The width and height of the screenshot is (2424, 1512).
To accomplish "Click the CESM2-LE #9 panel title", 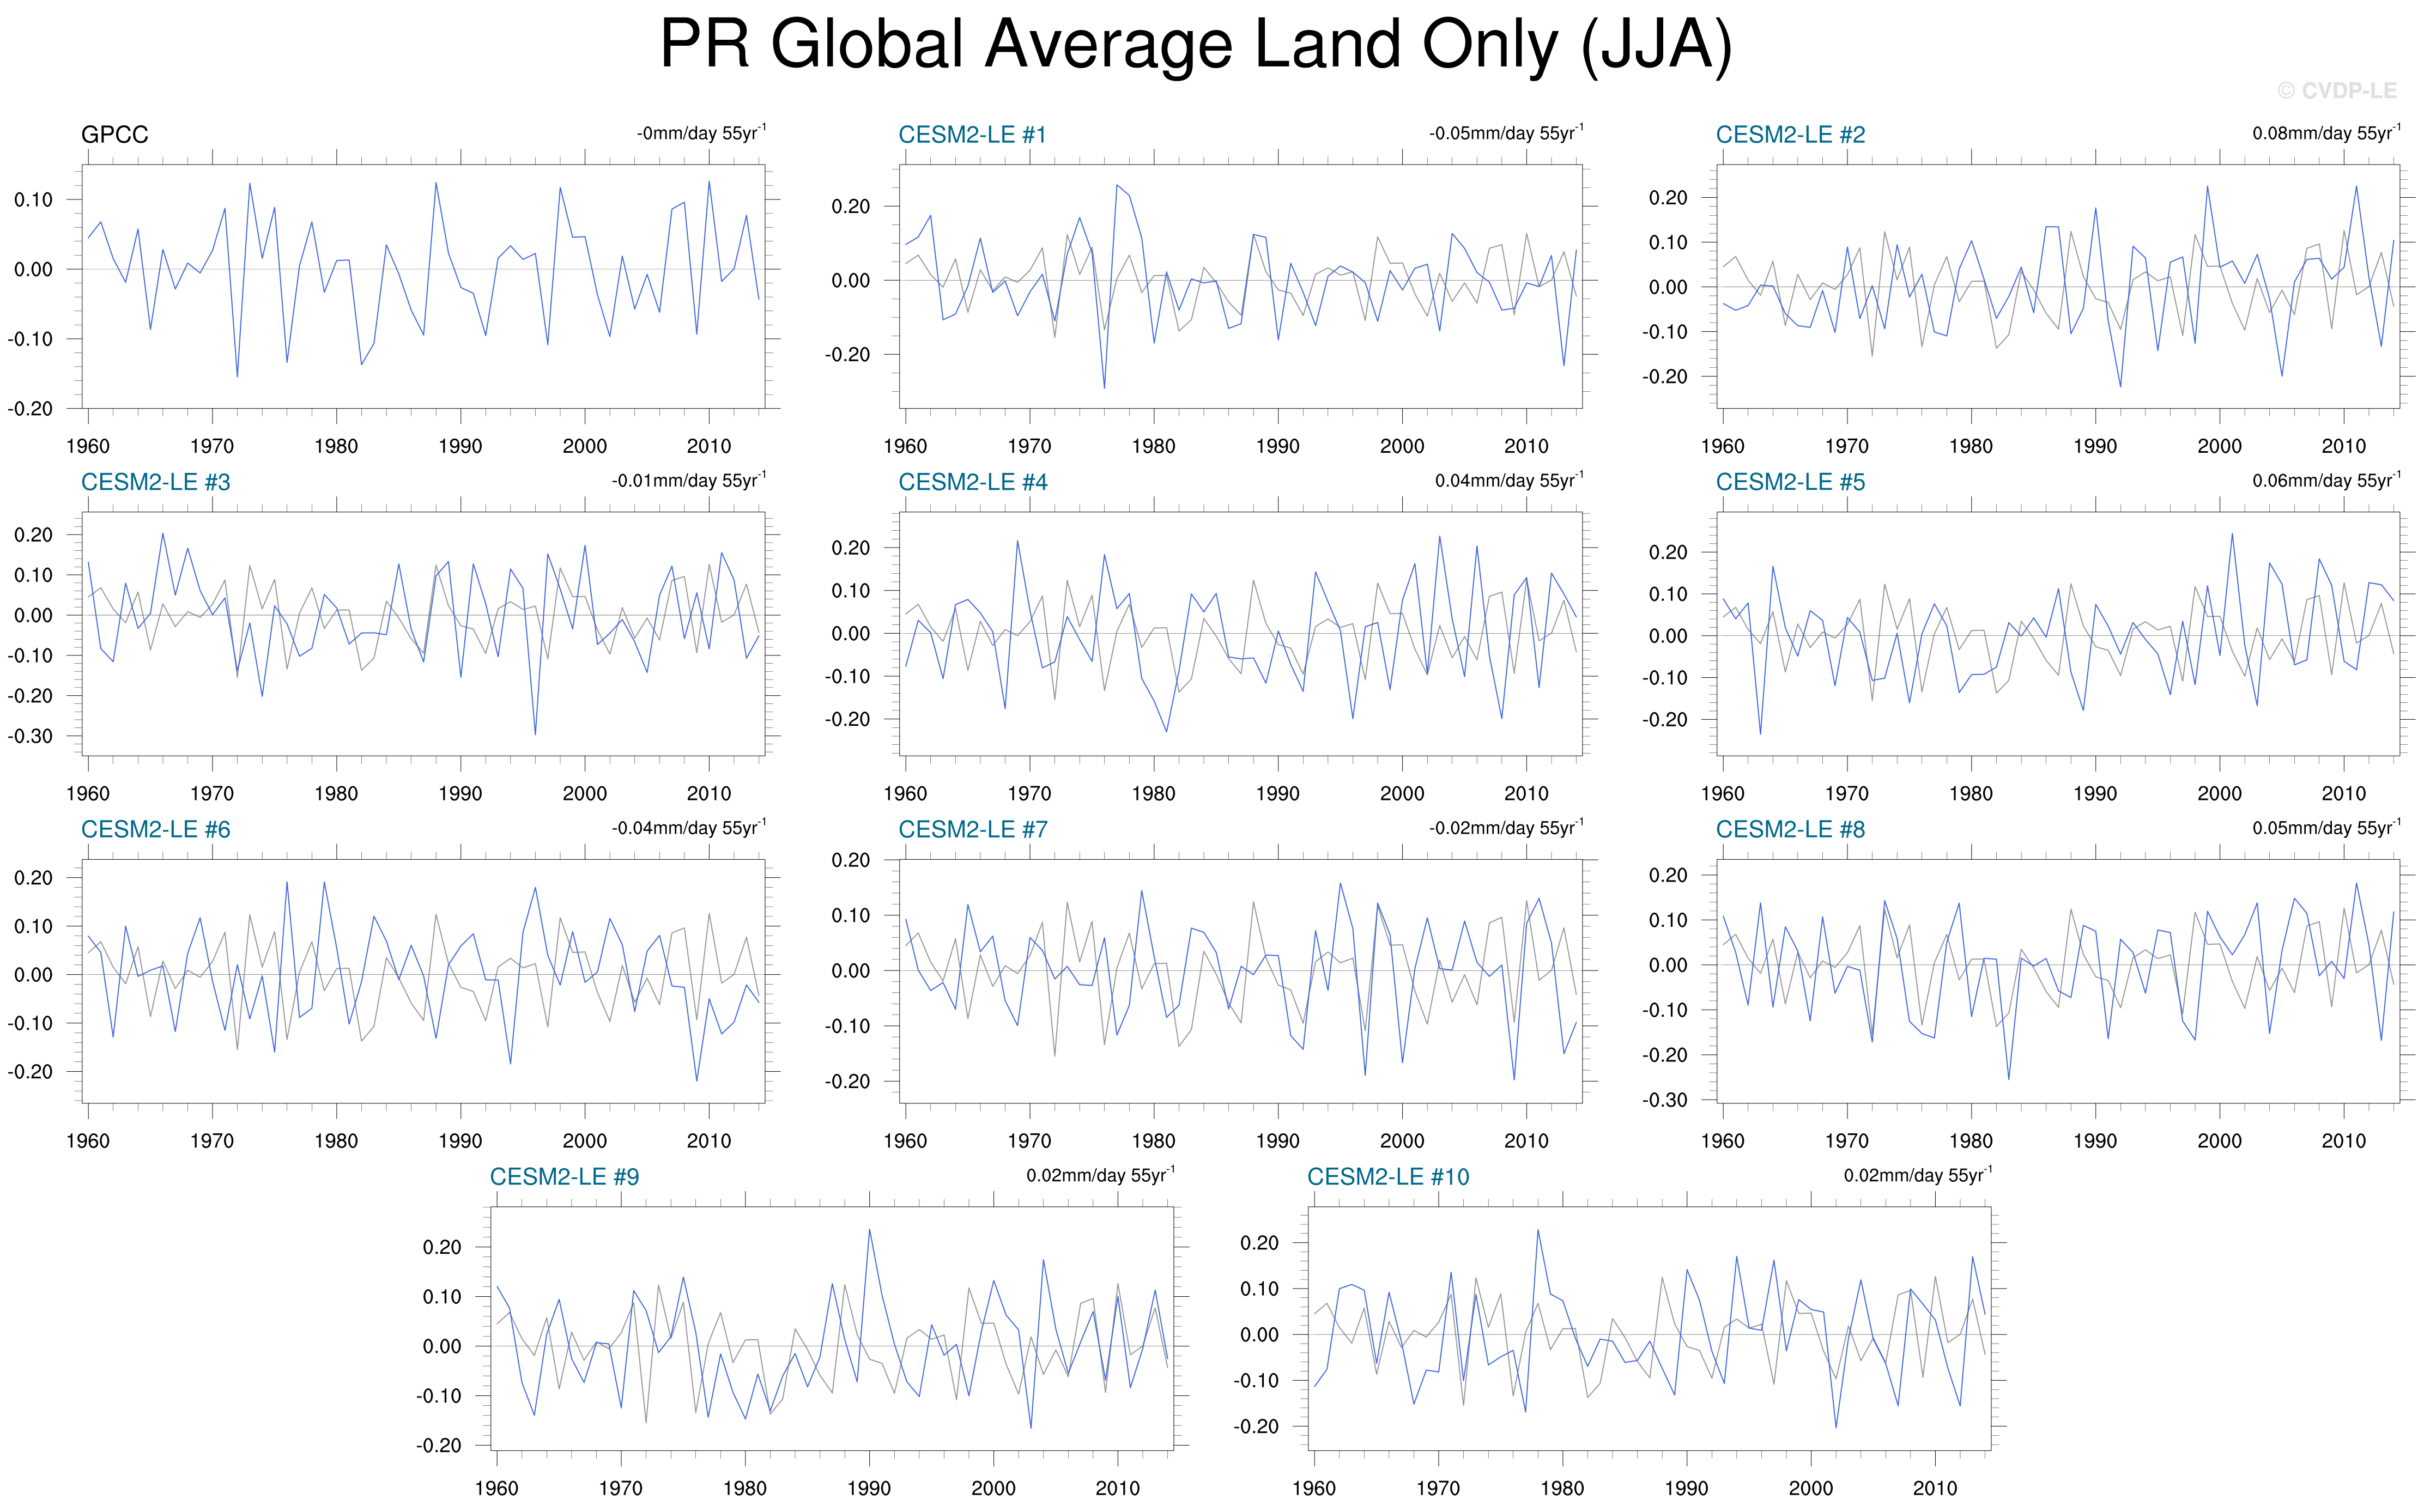I will click(564, 1177).
